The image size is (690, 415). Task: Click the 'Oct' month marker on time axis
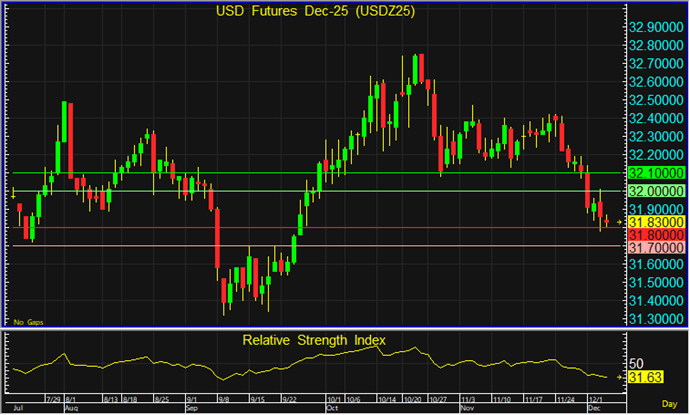333,409
